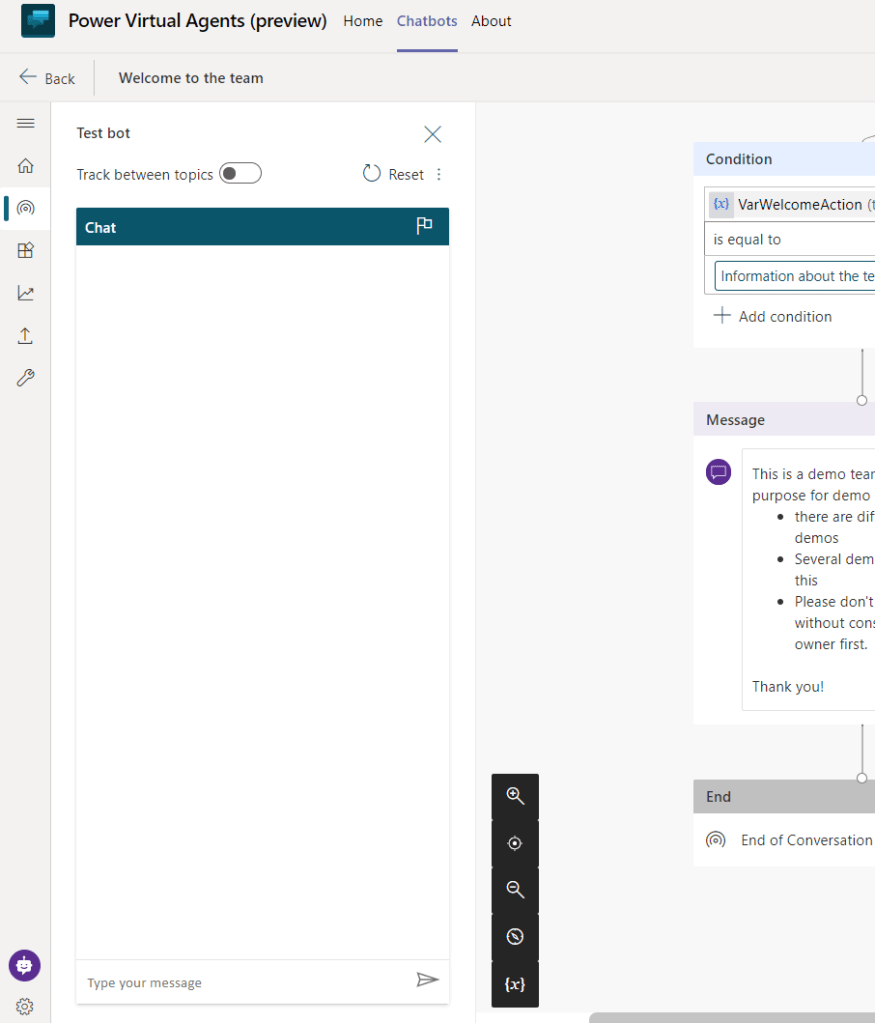Open the Analytics chart icon in sidebar
This screenshot has width=875, height=1023.
(26, 293)
